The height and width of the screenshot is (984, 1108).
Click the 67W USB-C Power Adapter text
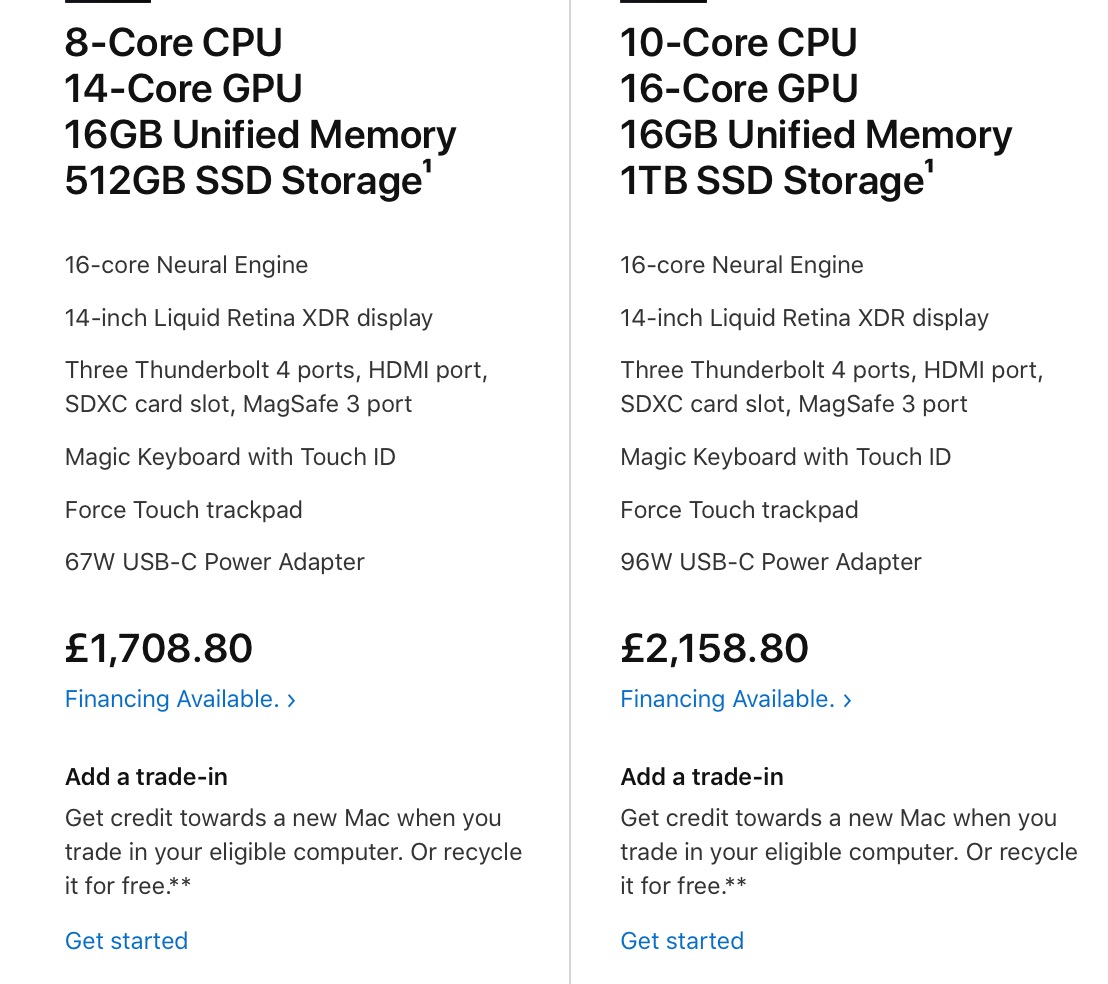[x=215, y=562]
